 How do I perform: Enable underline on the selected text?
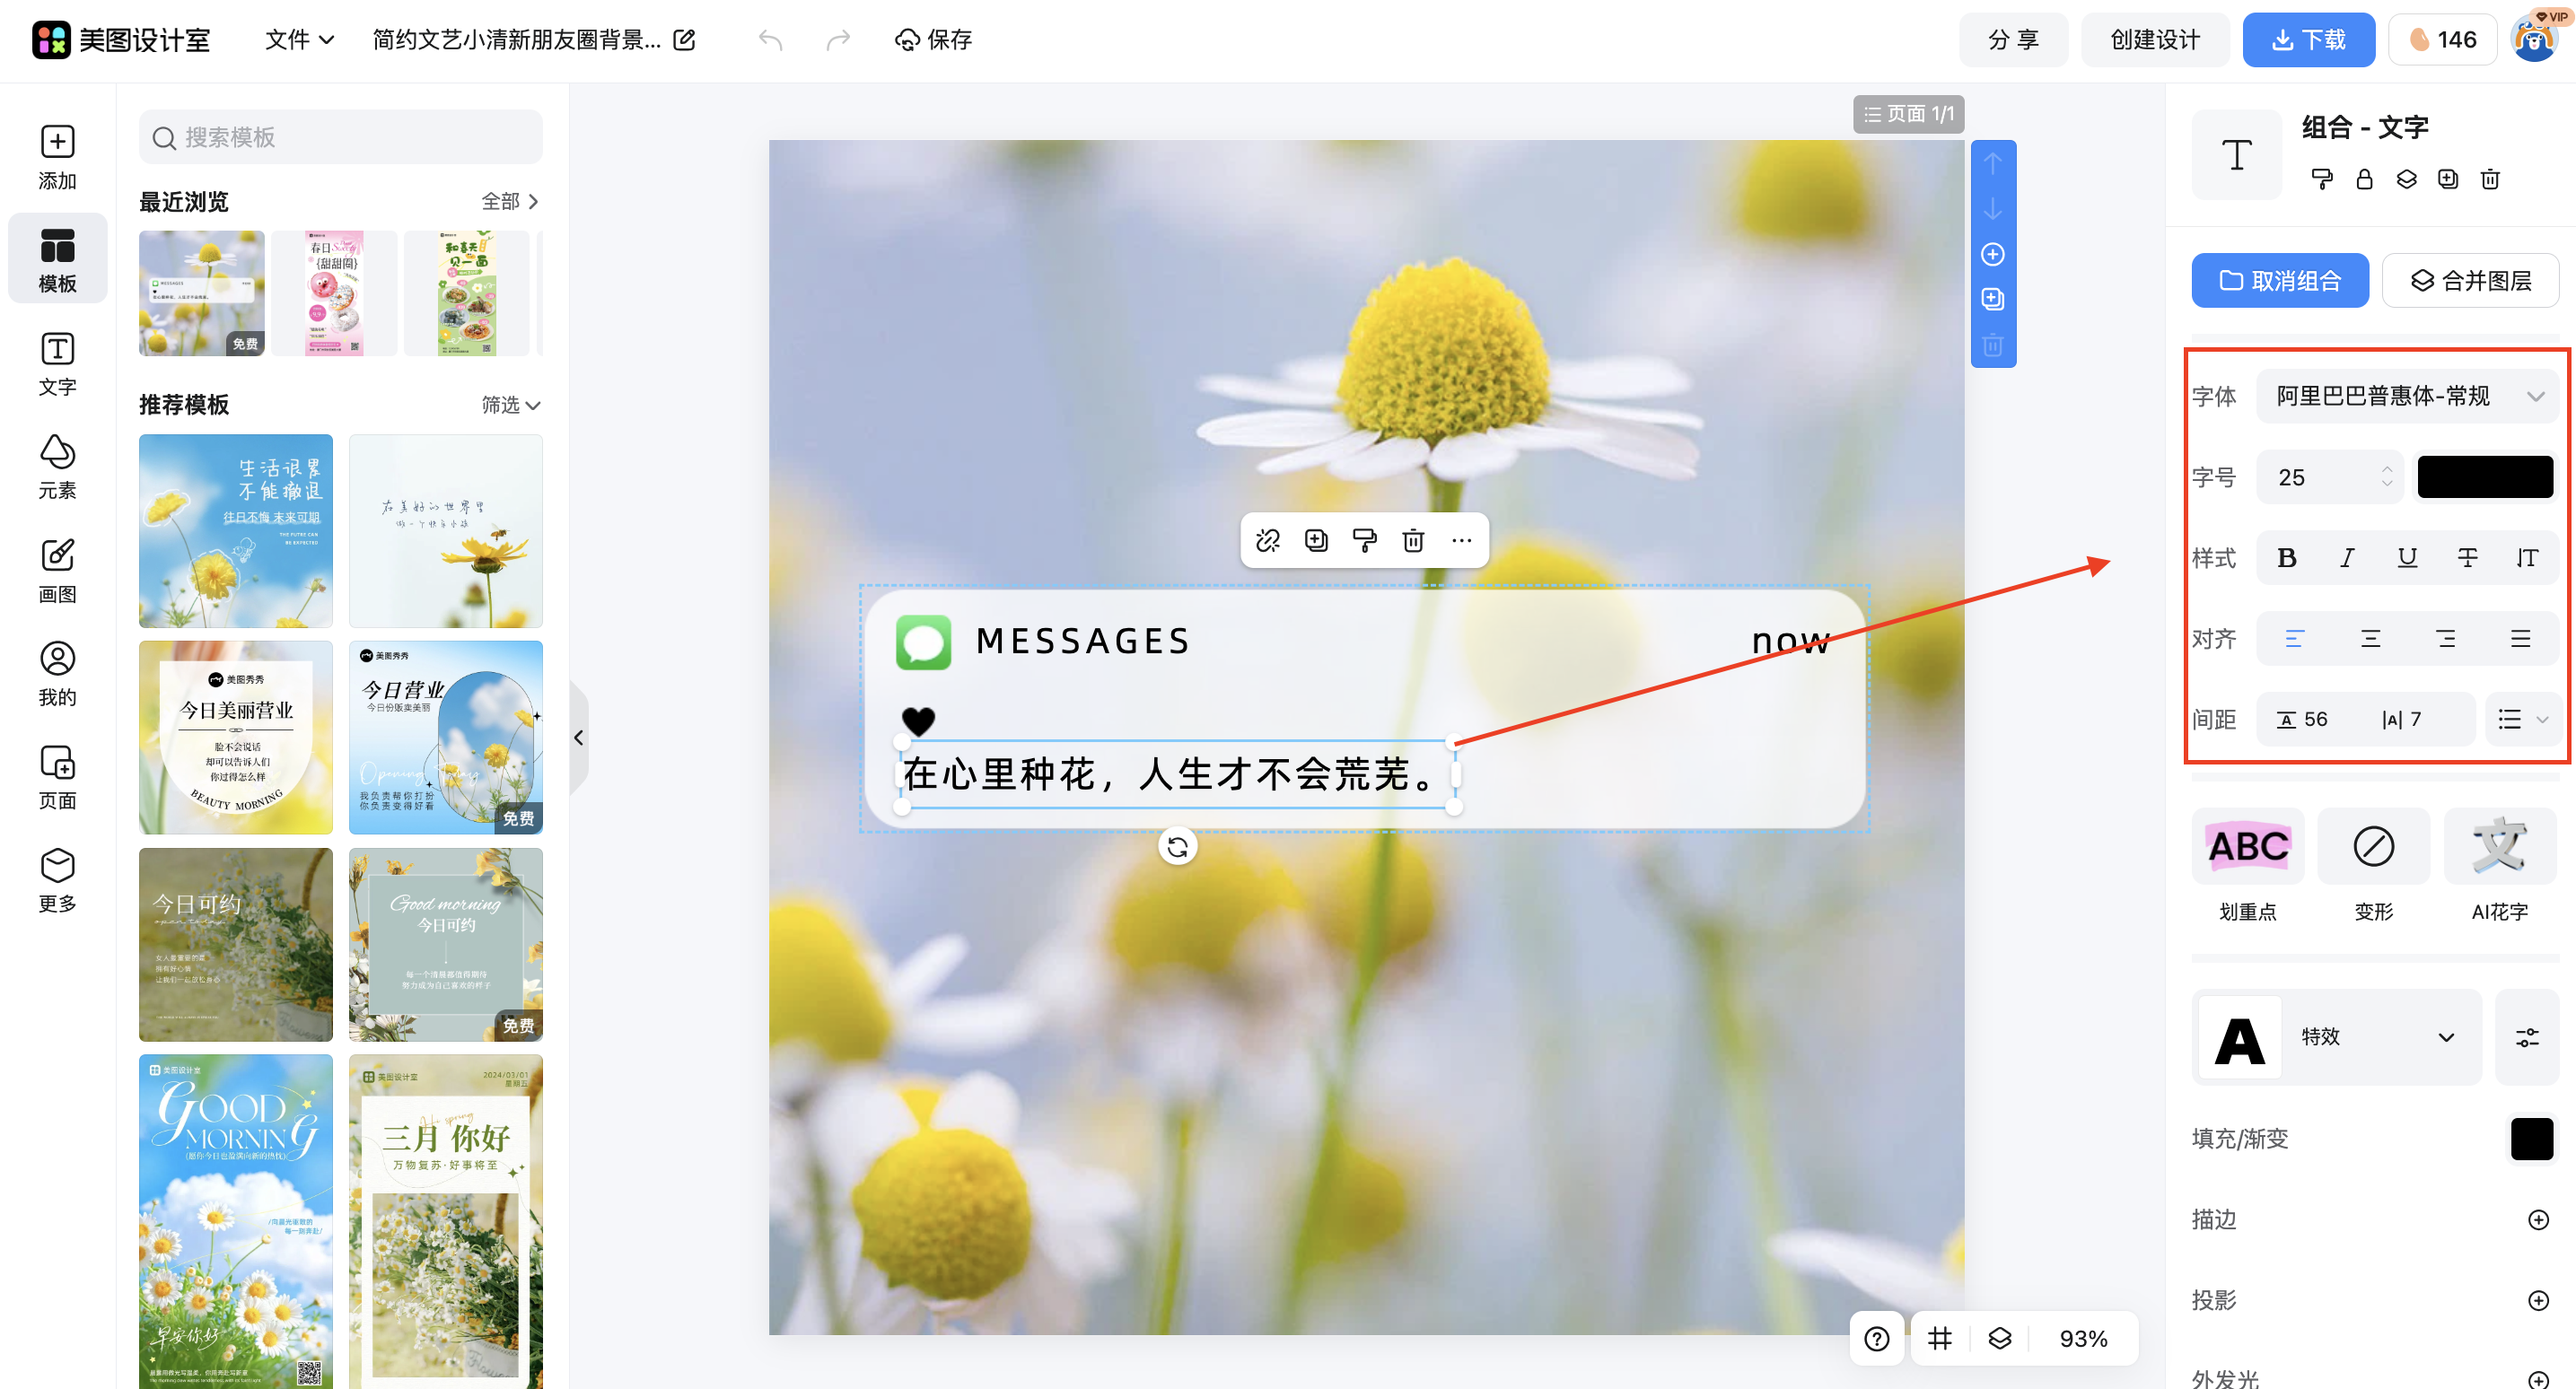coord(2407,557)
